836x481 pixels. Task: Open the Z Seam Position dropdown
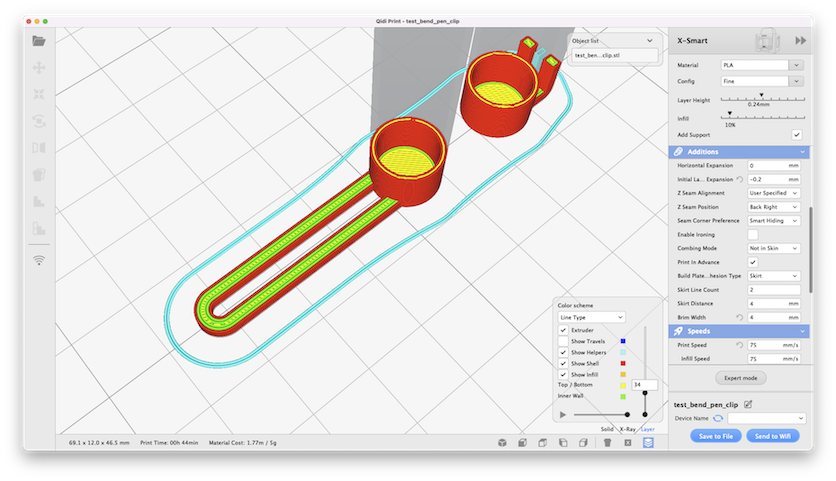[x=774, y=206]
